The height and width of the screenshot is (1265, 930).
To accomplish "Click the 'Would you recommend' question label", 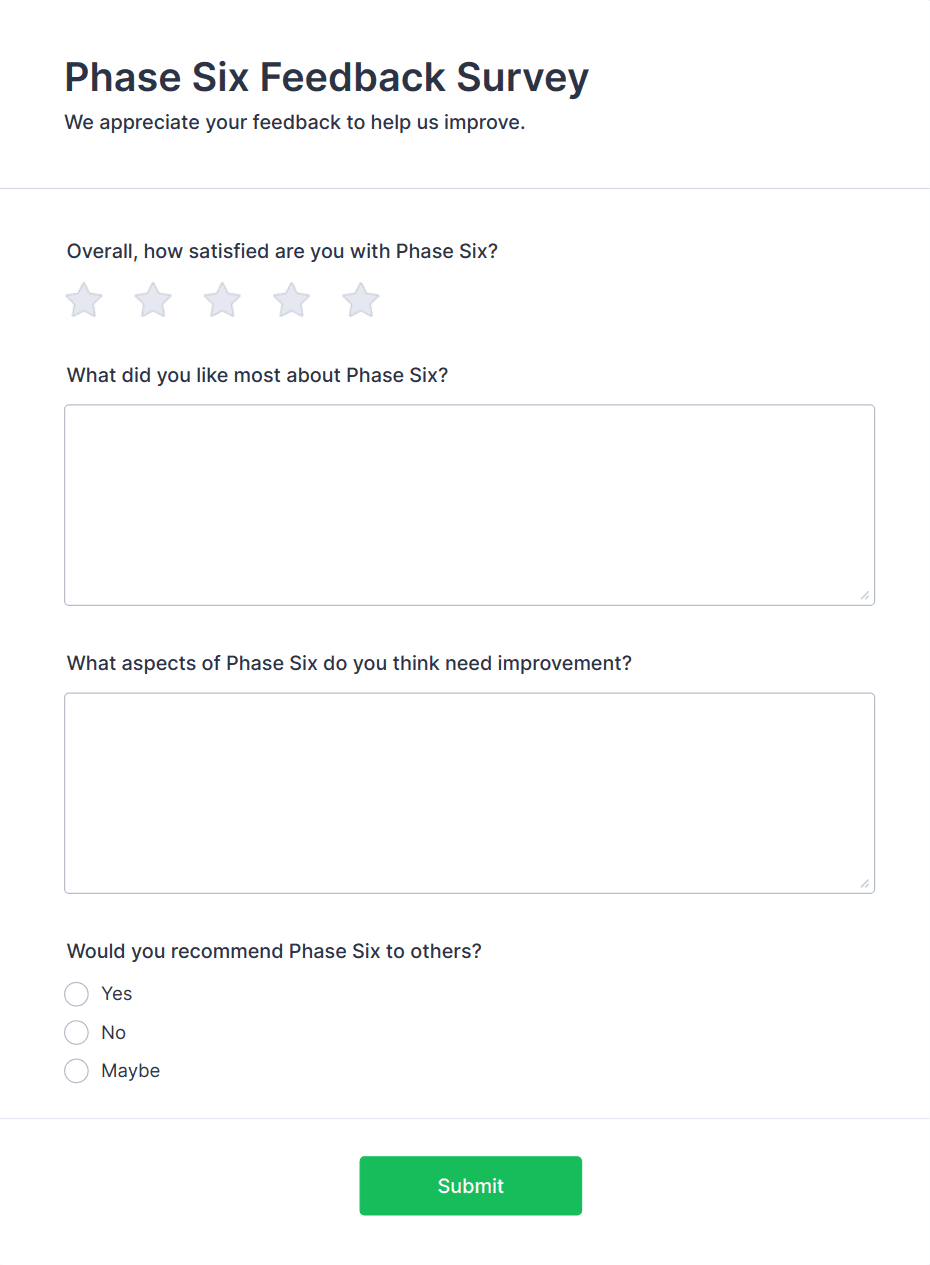I will pos(274,951).
